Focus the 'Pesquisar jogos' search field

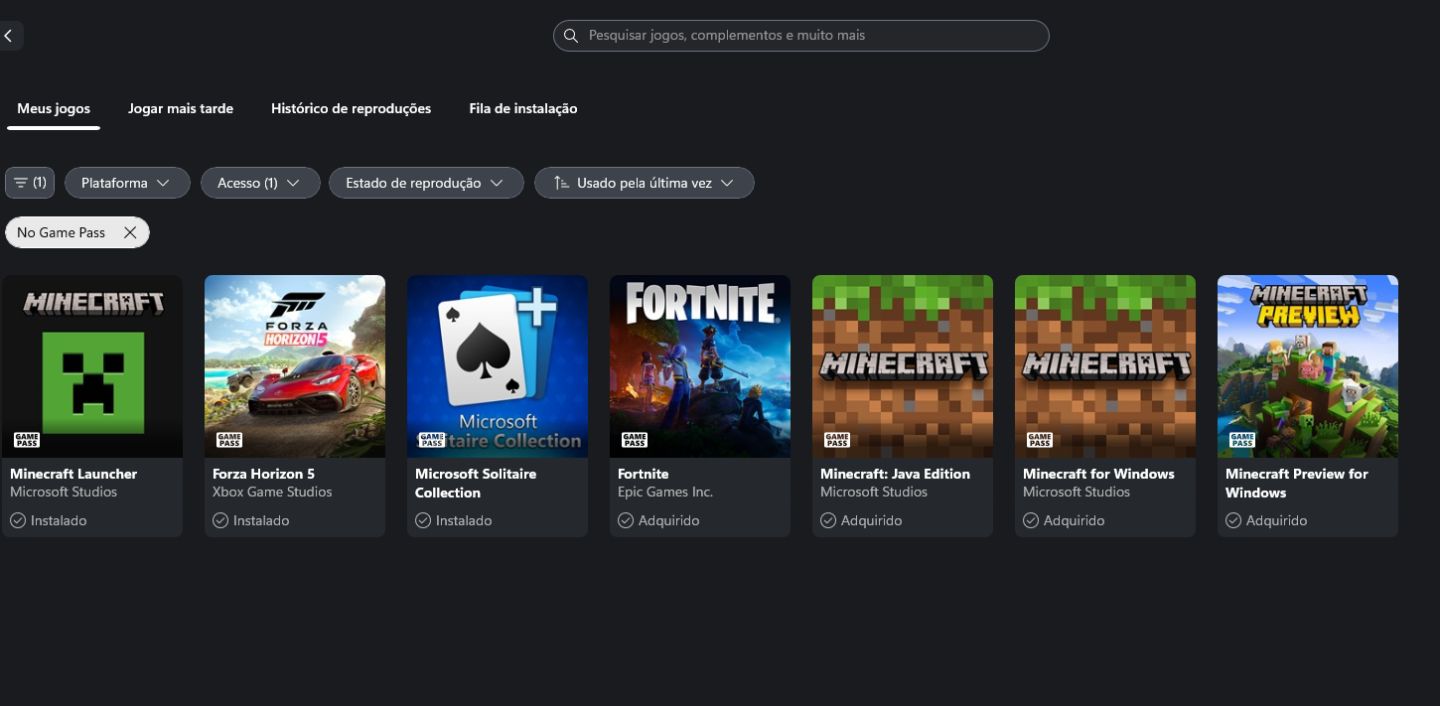(801, 36)
